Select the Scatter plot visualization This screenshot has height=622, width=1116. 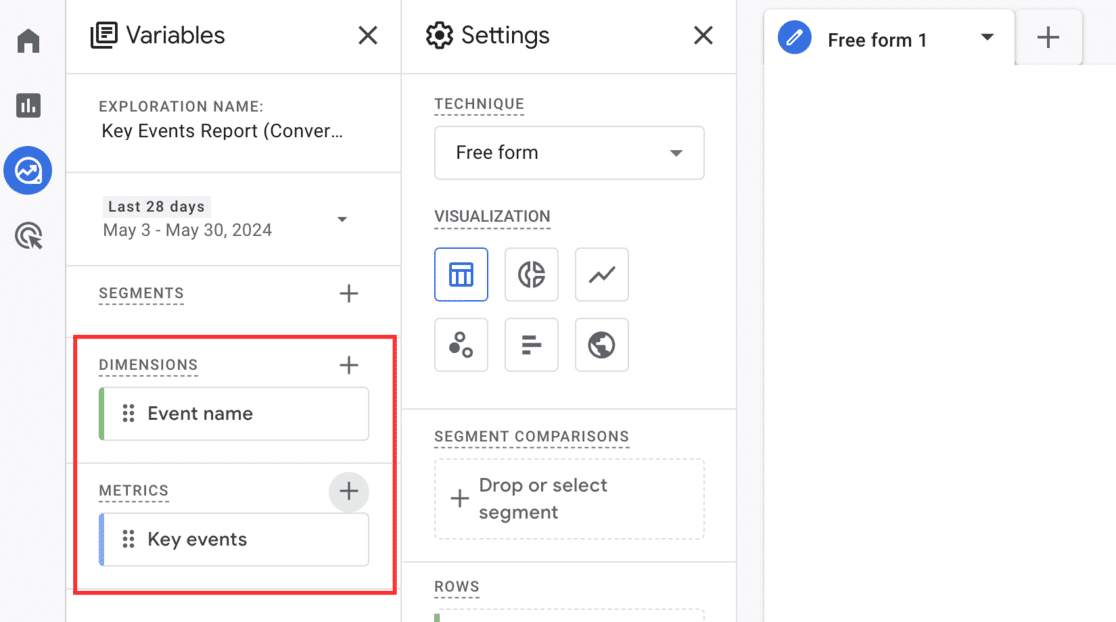point(461,345)
